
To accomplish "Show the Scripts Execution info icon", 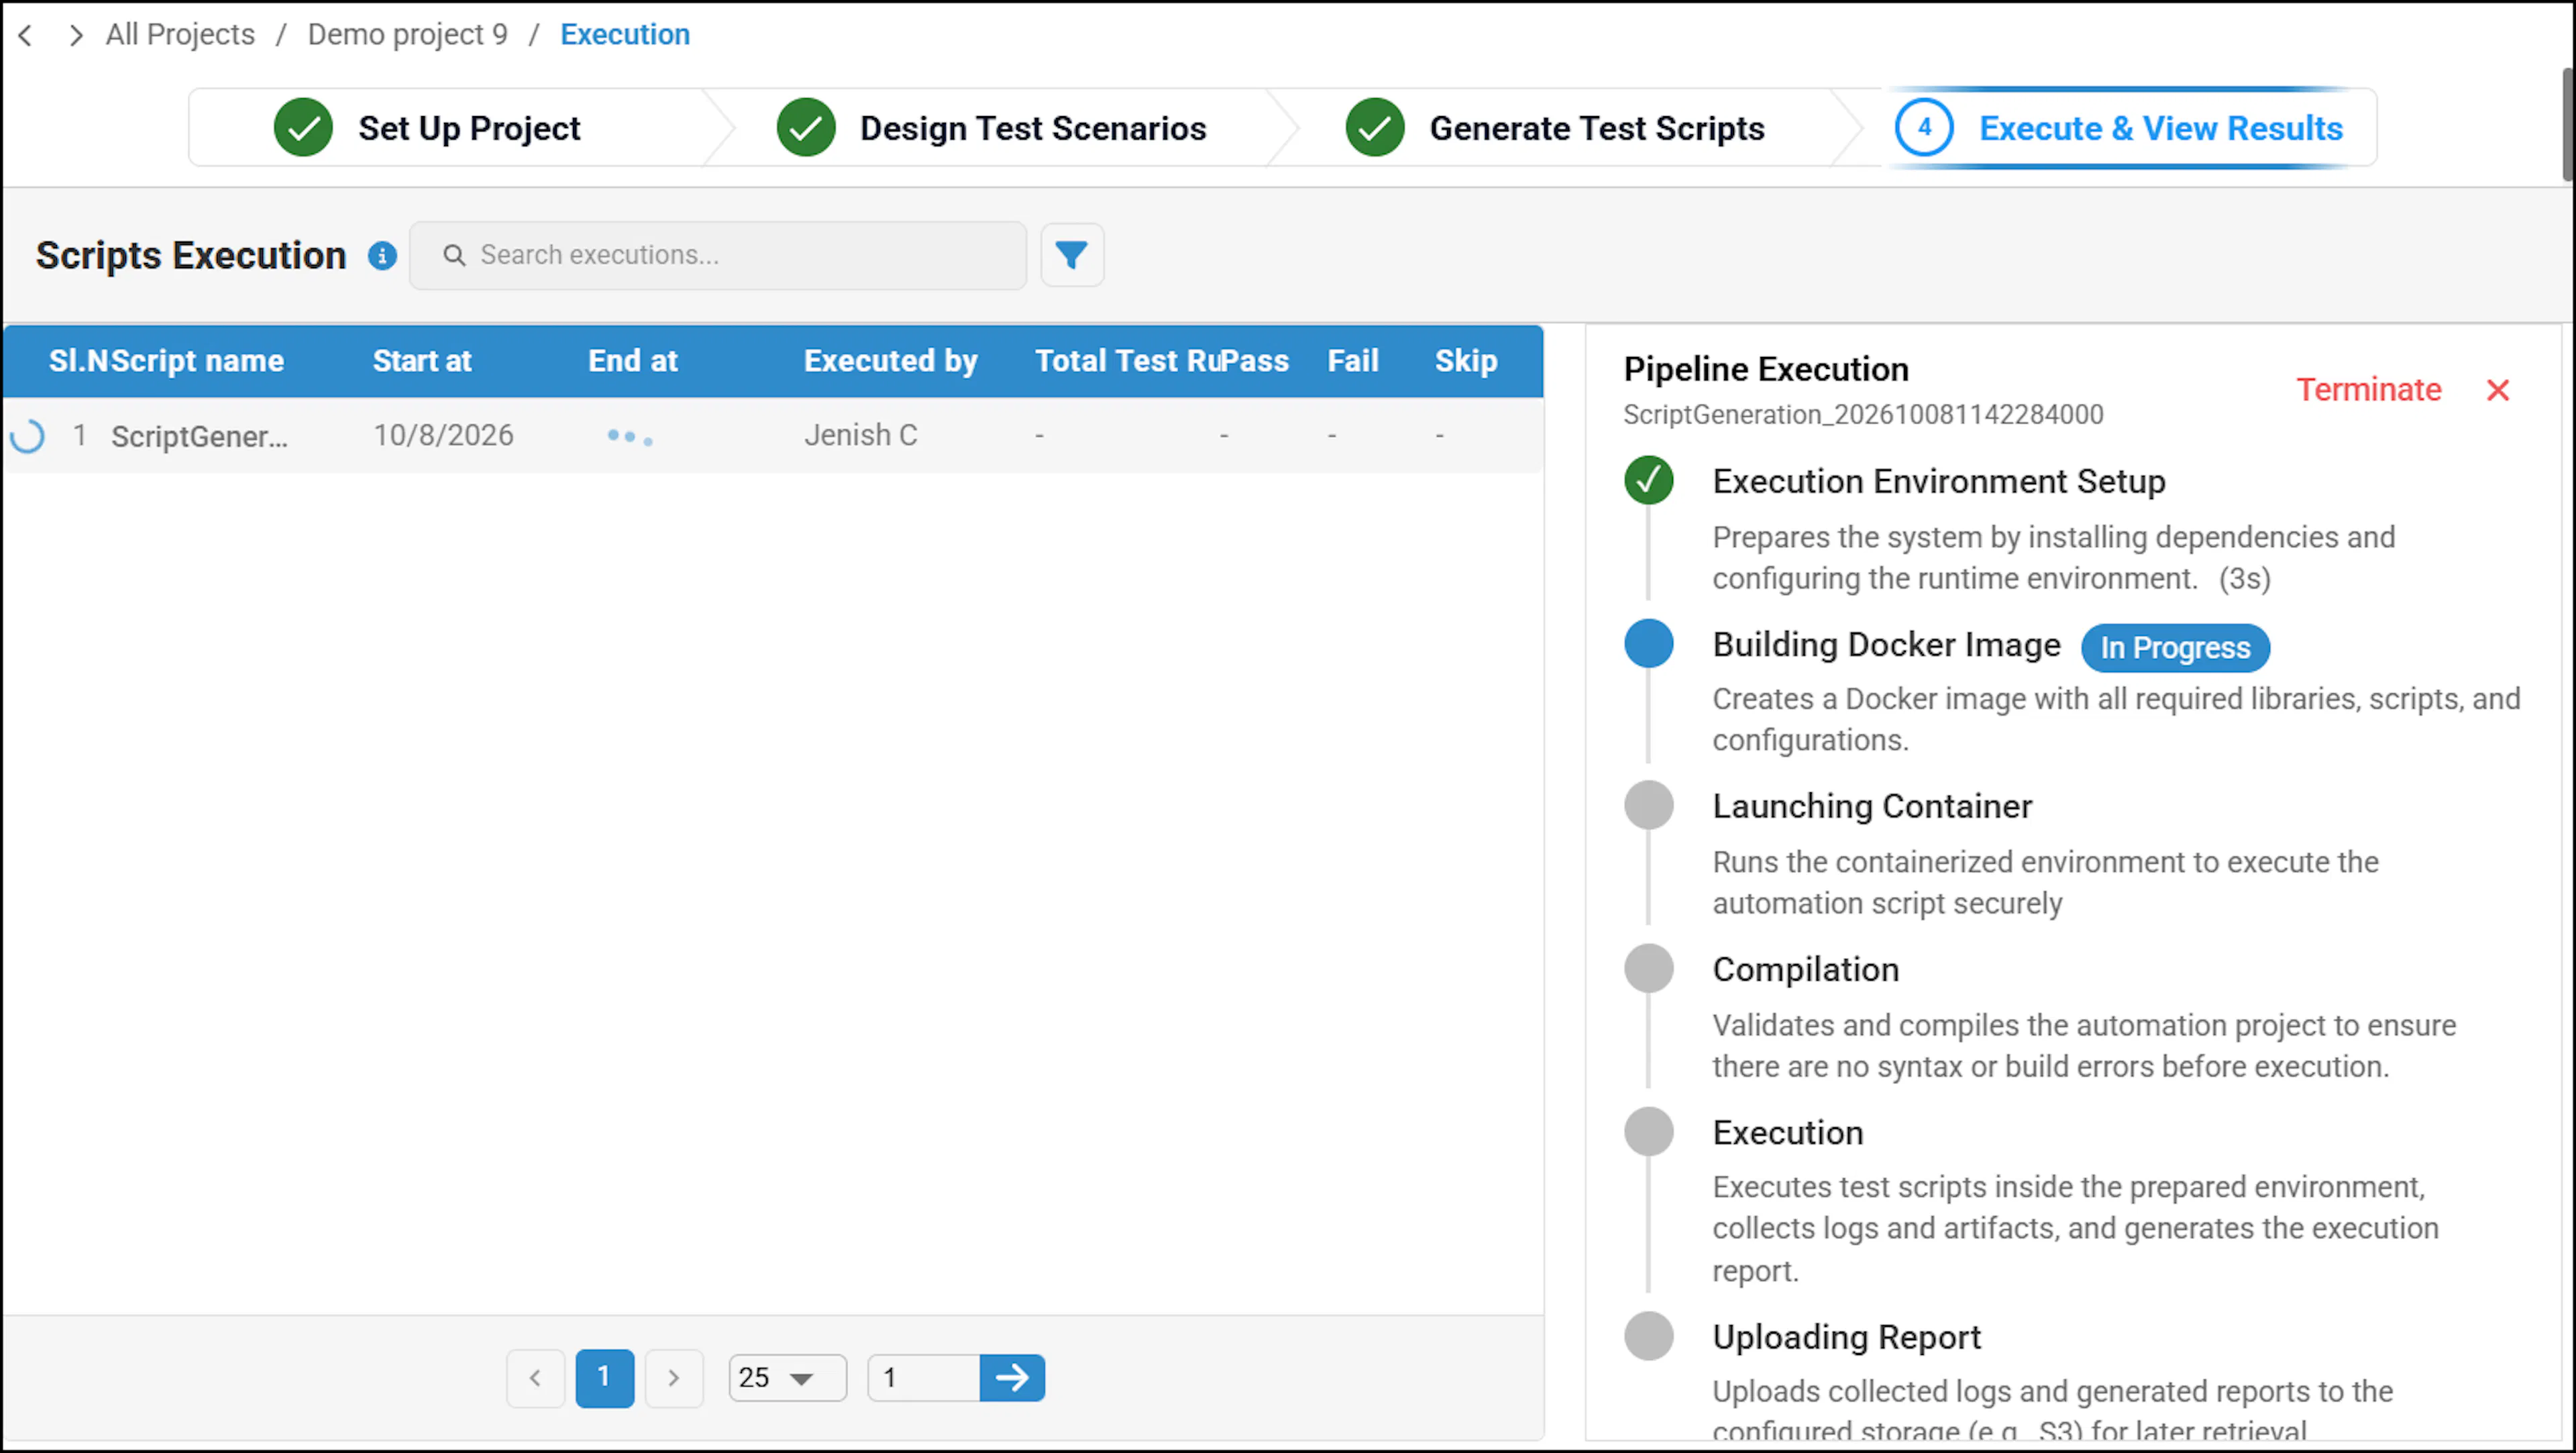I will (x=382, y=256).
